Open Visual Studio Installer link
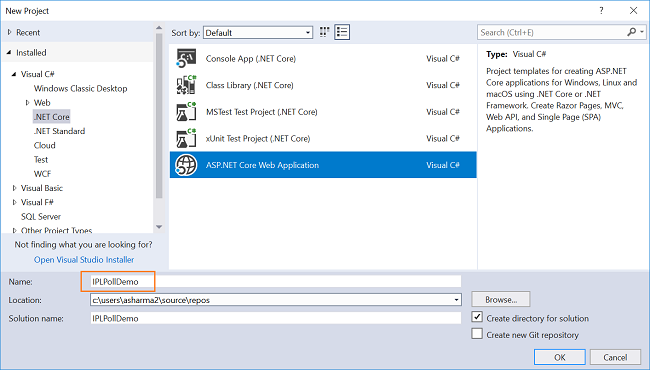 84,259
